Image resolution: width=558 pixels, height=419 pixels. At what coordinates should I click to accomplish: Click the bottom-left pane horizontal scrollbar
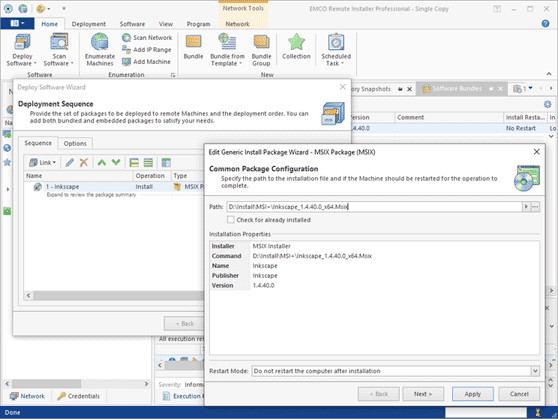[46, 384]
